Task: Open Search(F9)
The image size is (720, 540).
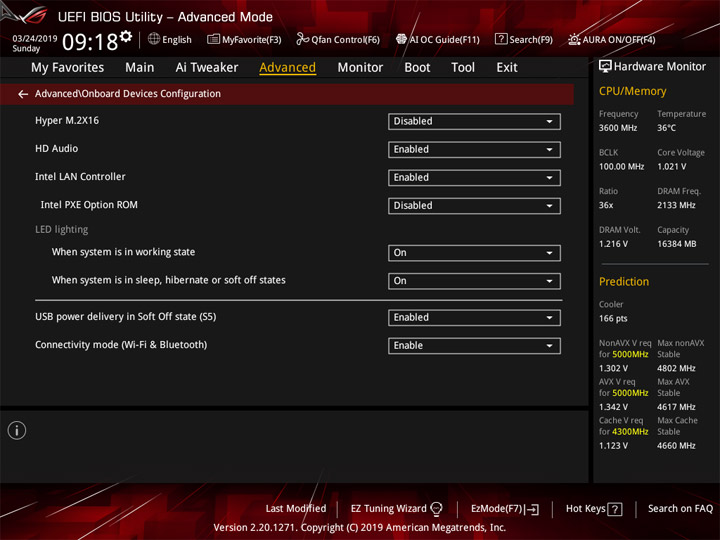Action: [531, 39]
